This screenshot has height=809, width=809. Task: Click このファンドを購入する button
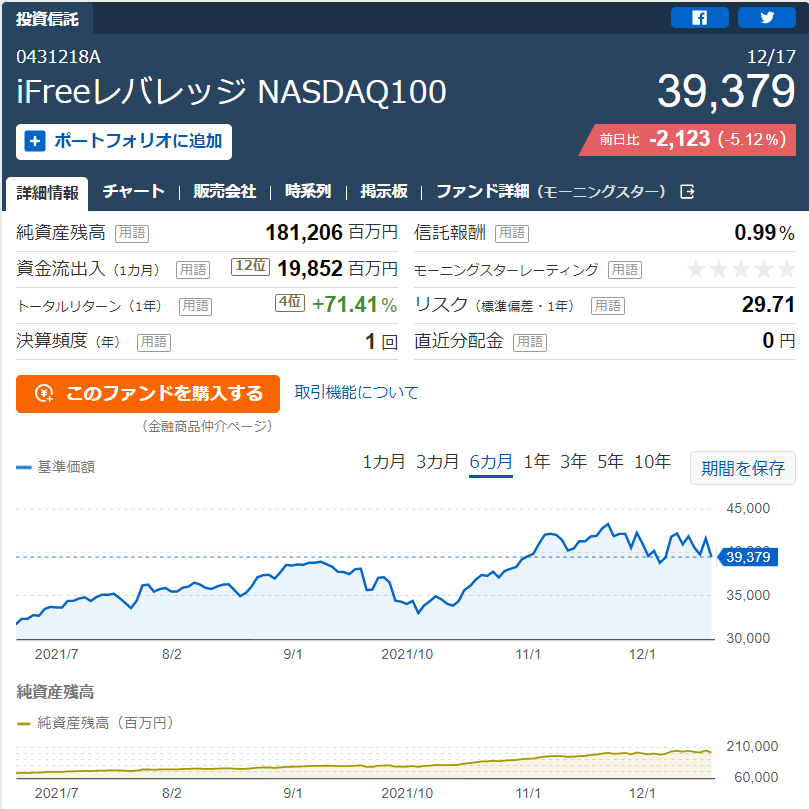(148, 394)
